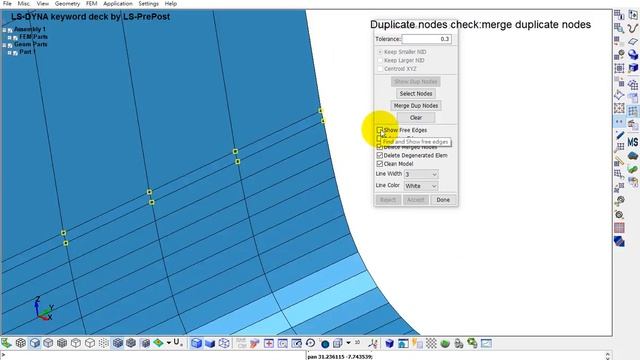The image size is (640, 360).
Task: Expand the Assembly 1 tree node
Action: coord(4,30)
